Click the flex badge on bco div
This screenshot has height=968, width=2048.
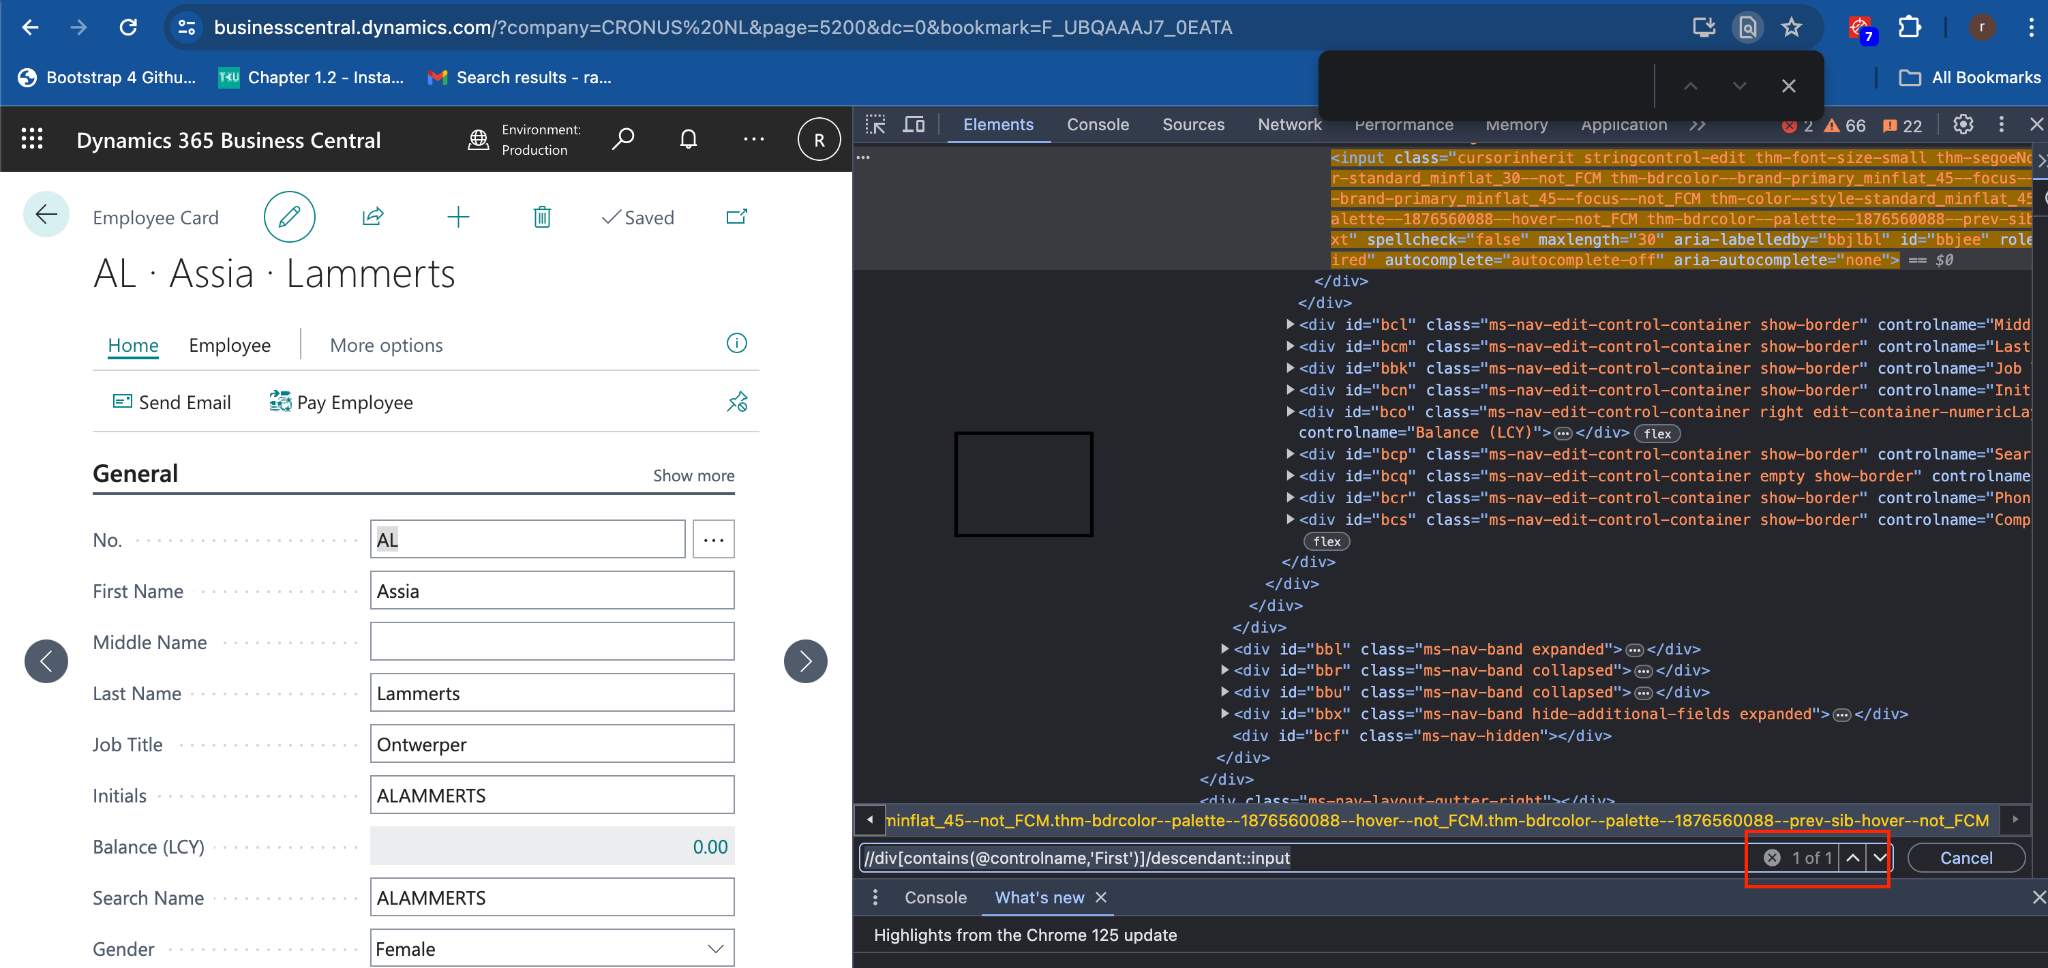pos(1657,433)
